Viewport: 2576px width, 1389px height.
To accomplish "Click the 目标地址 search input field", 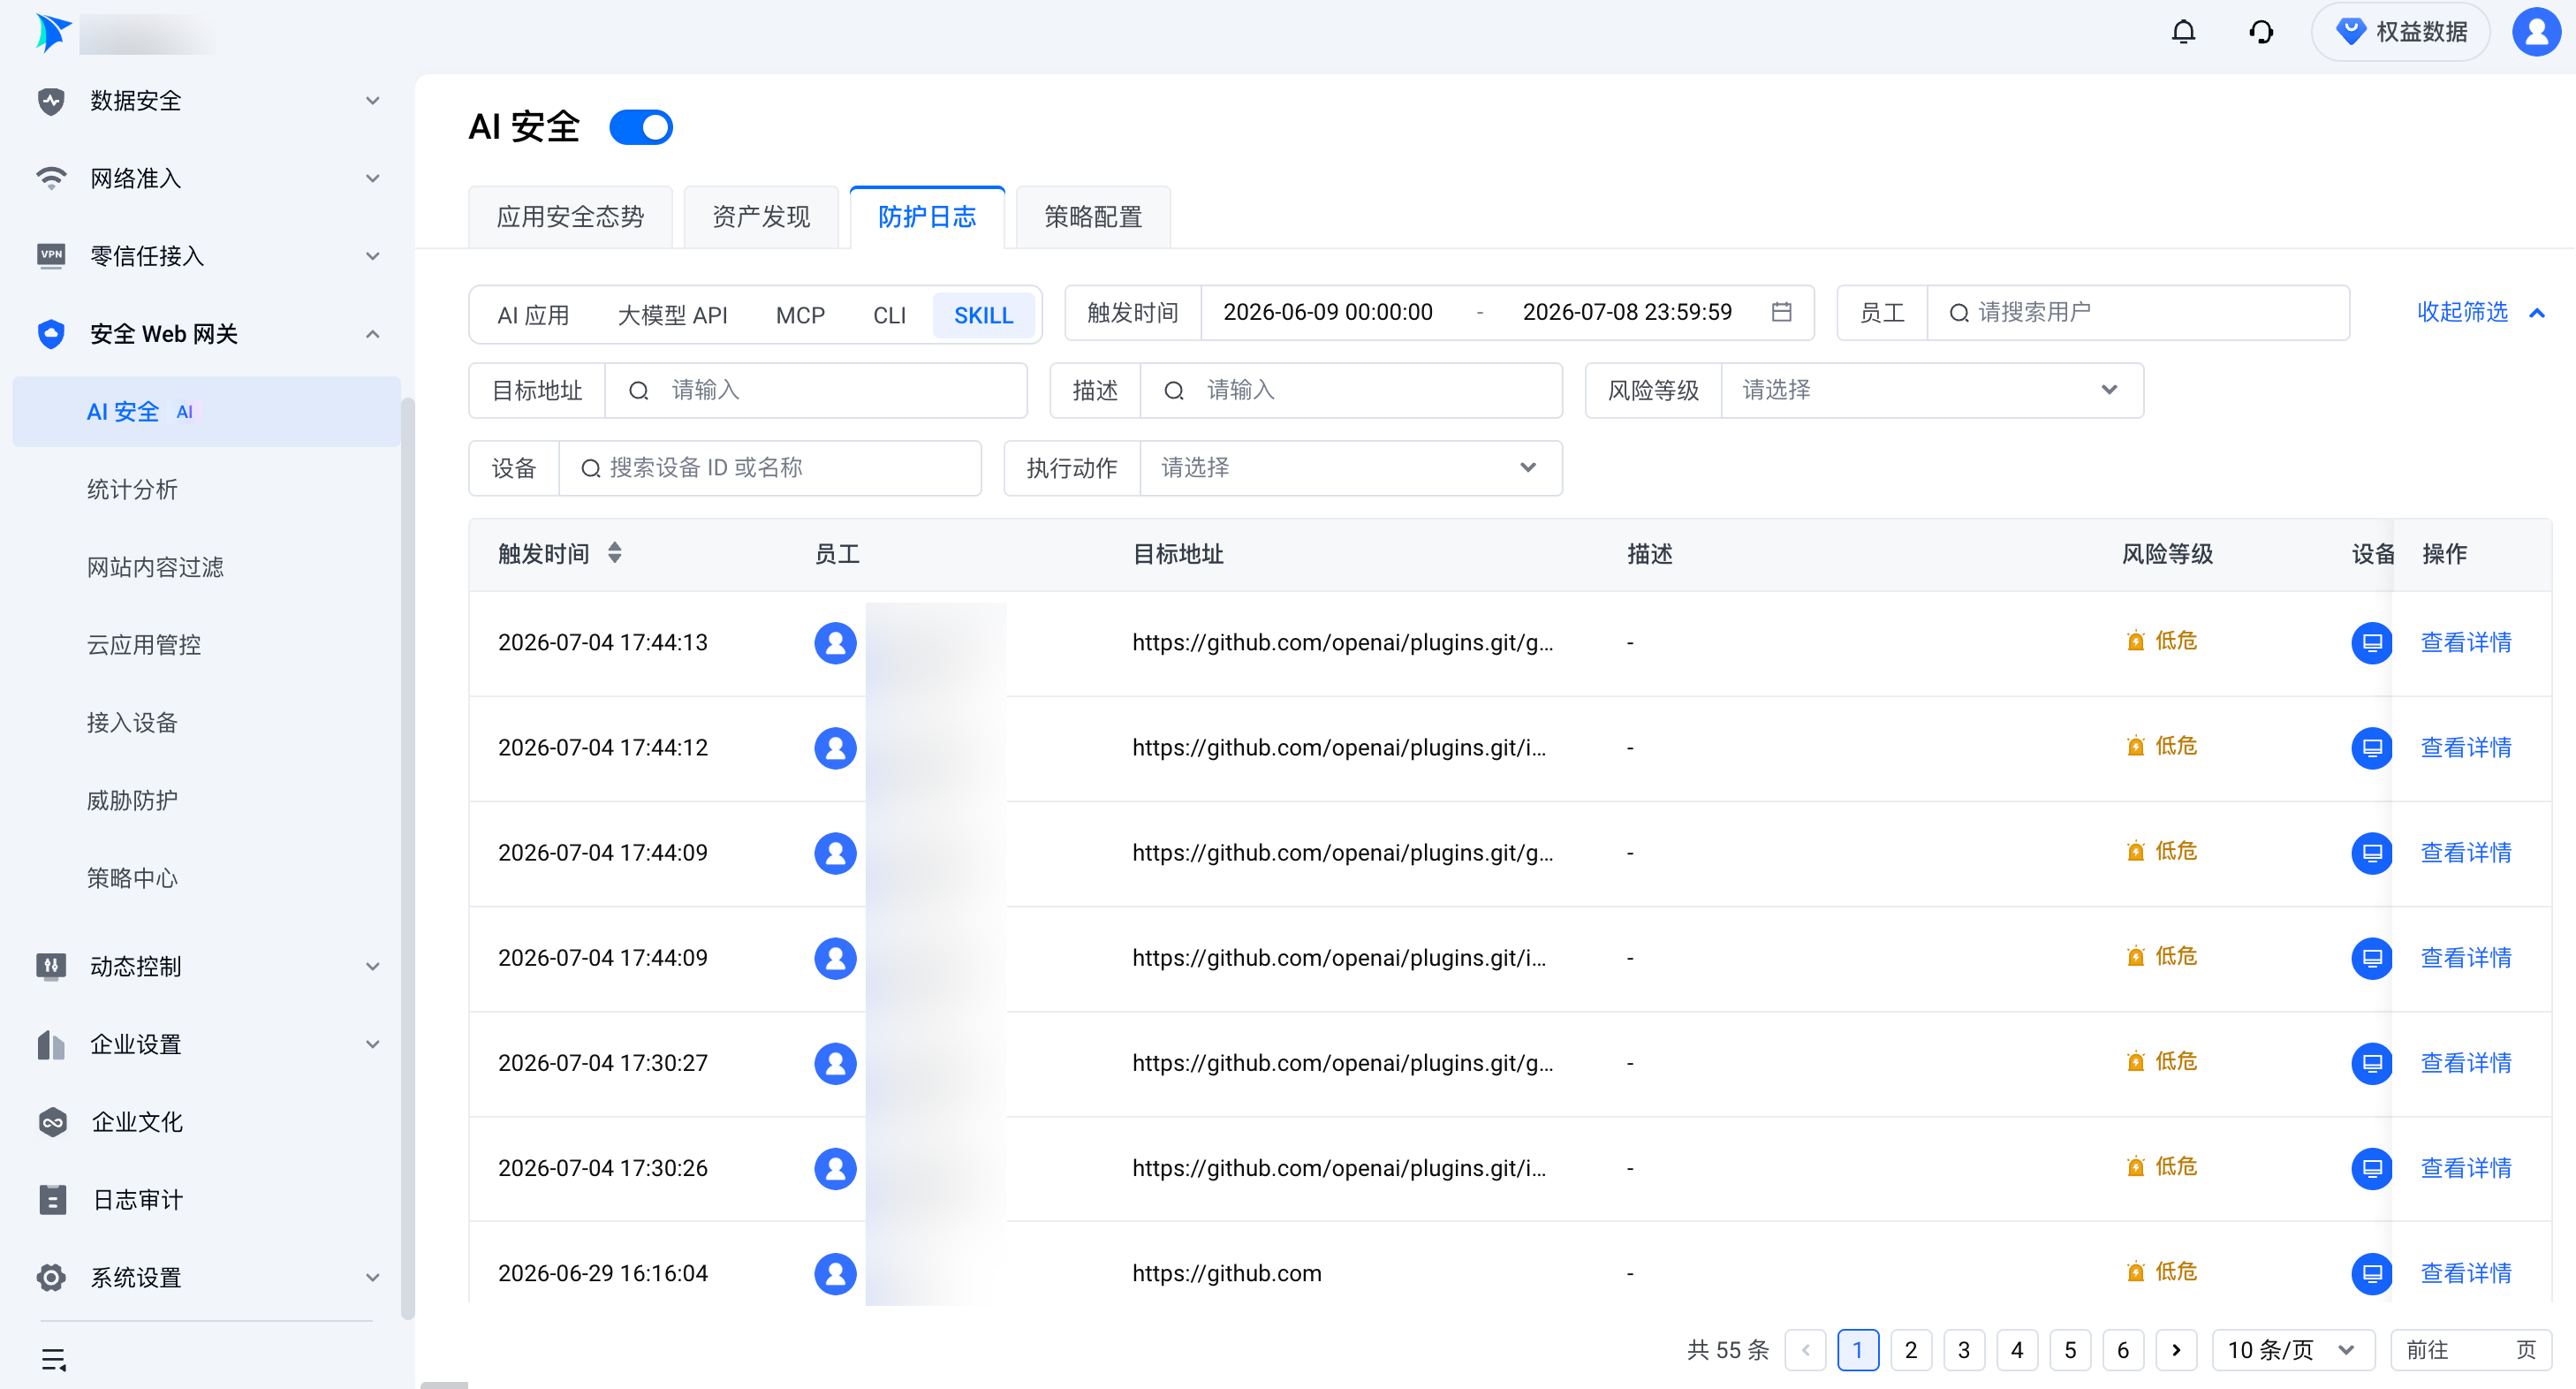I will point(816,390).
